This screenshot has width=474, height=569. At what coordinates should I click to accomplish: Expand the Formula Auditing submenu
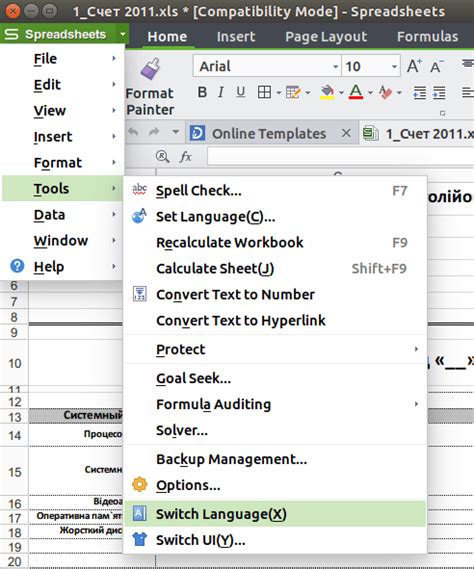pyautogui.click(x=275, y=404)
